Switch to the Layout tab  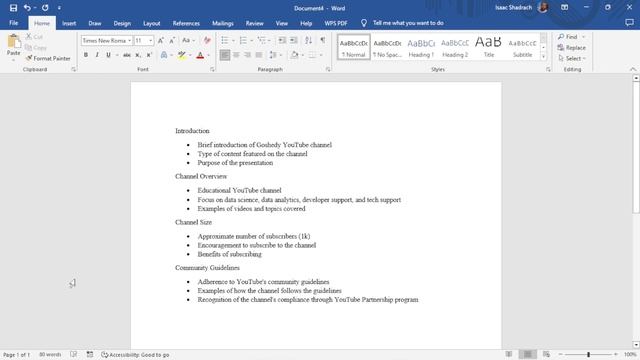(x=151, y=23)
